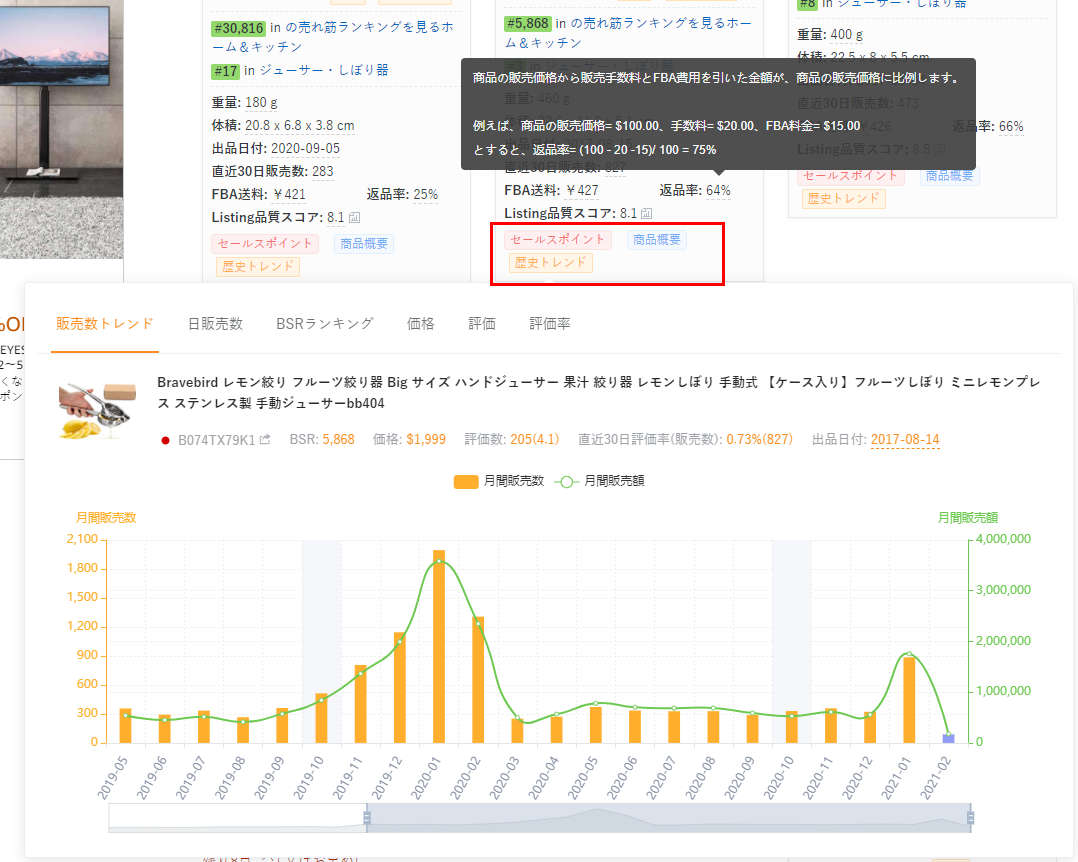
Task: Toggle the 月間販売数 legend series
Action: 499,481
